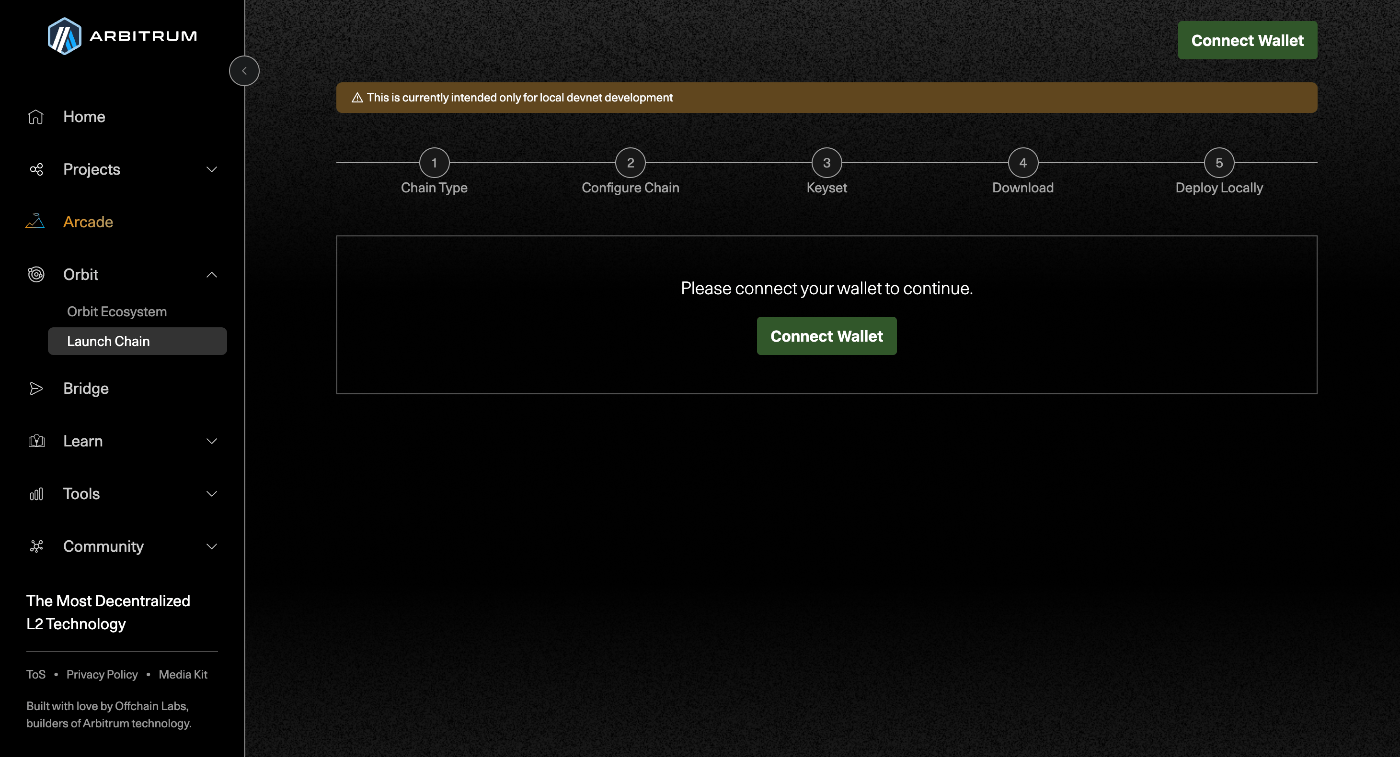
Task: Open the Media Kit link
Action: pyautogui.click(x=183, y=675)
